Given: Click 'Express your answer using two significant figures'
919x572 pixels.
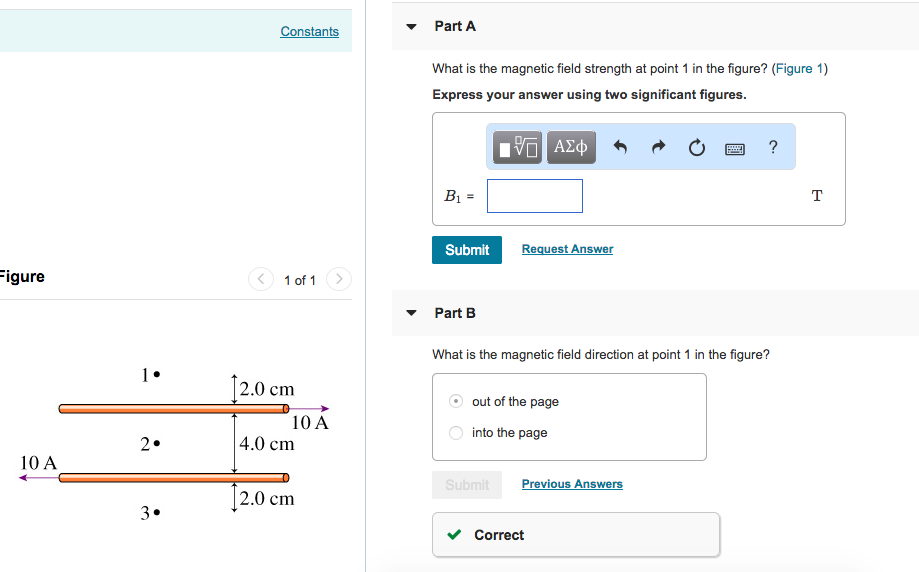Looking at the screenshot, I should point(589,94).
